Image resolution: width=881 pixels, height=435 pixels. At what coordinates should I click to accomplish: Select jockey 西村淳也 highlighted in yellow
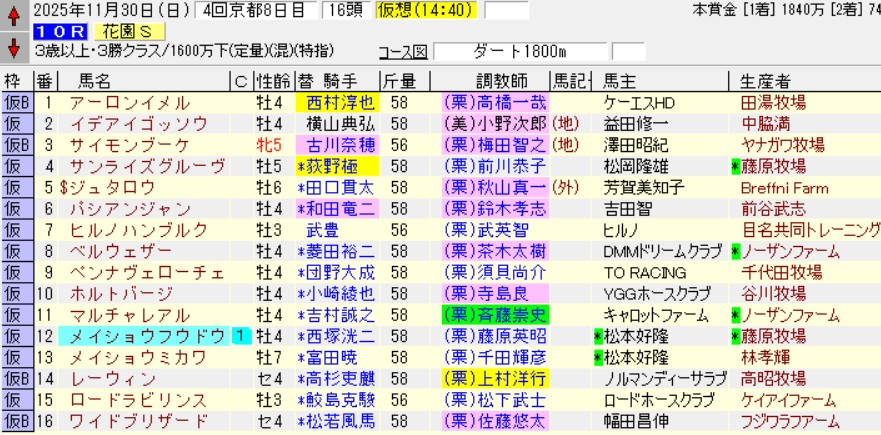coord(338,102)
